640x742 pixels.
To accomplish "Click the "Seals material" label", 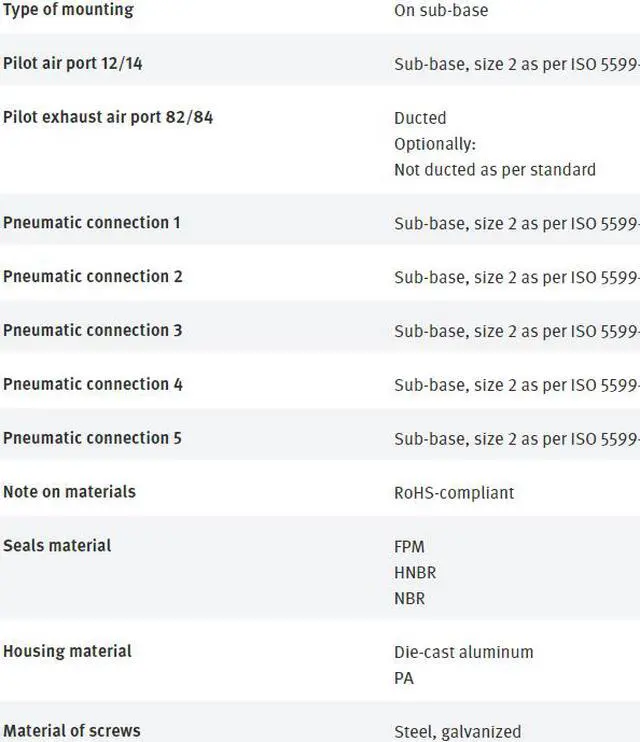I will (x=57, y=546).
